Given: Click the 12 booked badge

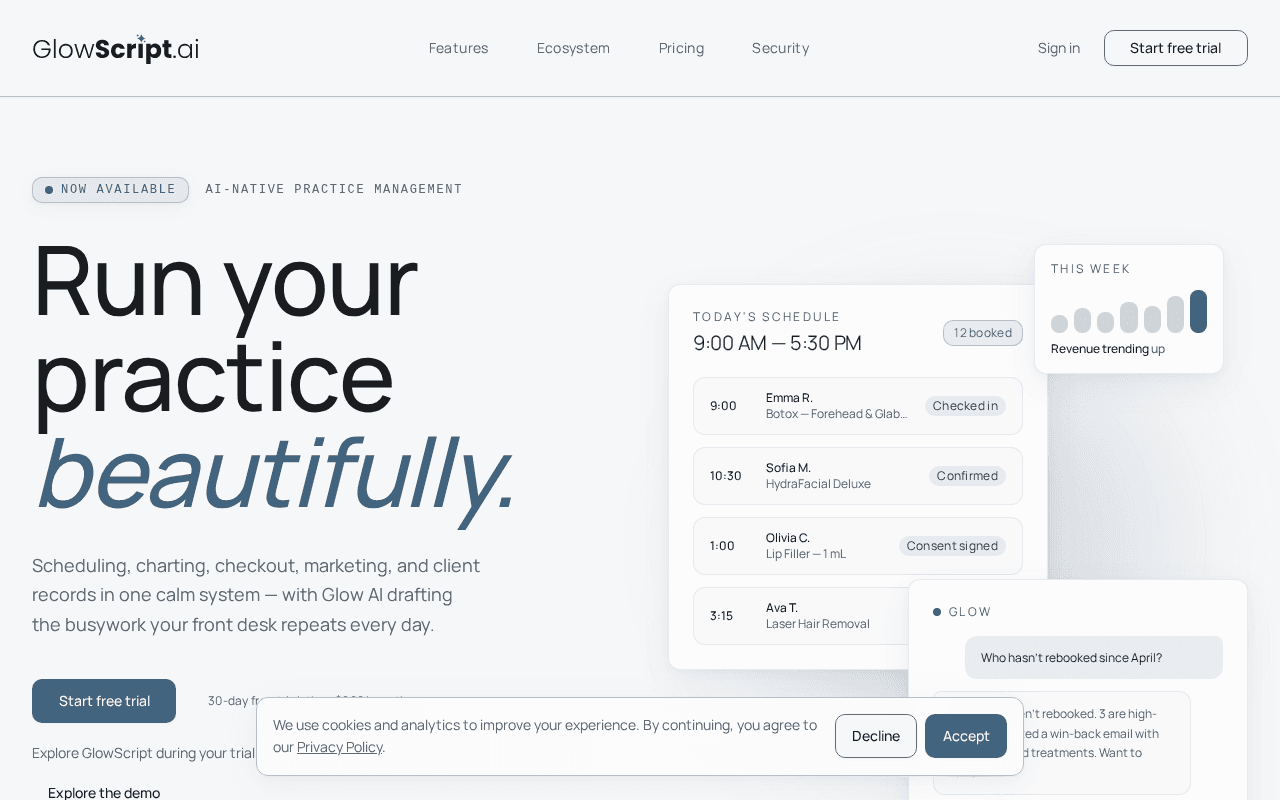Looking at the screenshot, I should tap(983, 333).
